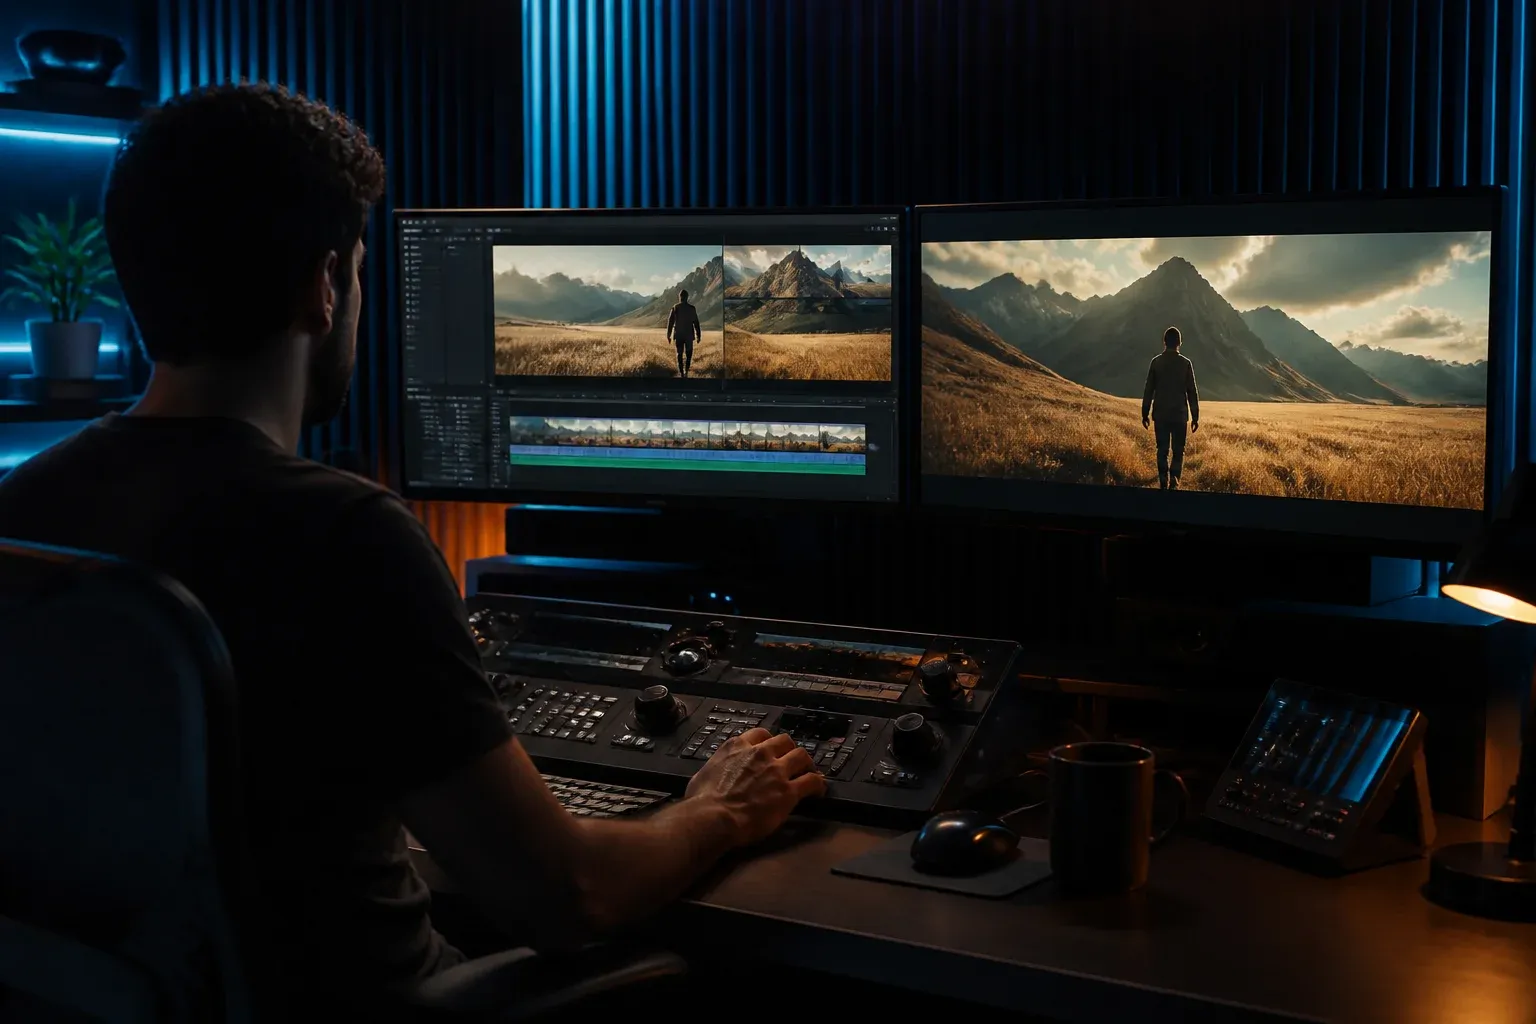1536x1024 pixels.
Task: Click a tool icon in the timeline toolbar strip
Action: [x=500, y=392]
